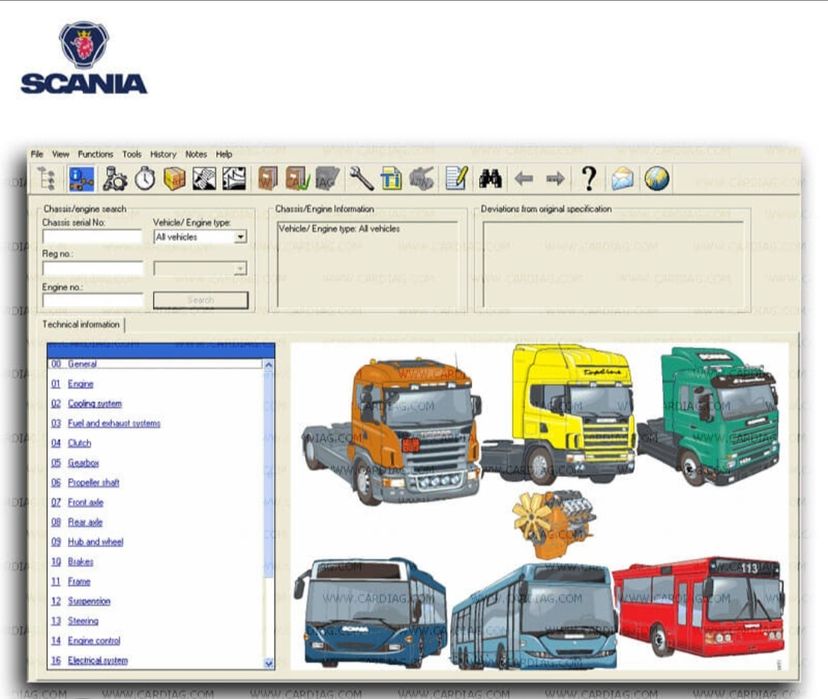Click the list scrollbar up arrow
This screenshot has width=828, height=699.
tap(268, 364)
